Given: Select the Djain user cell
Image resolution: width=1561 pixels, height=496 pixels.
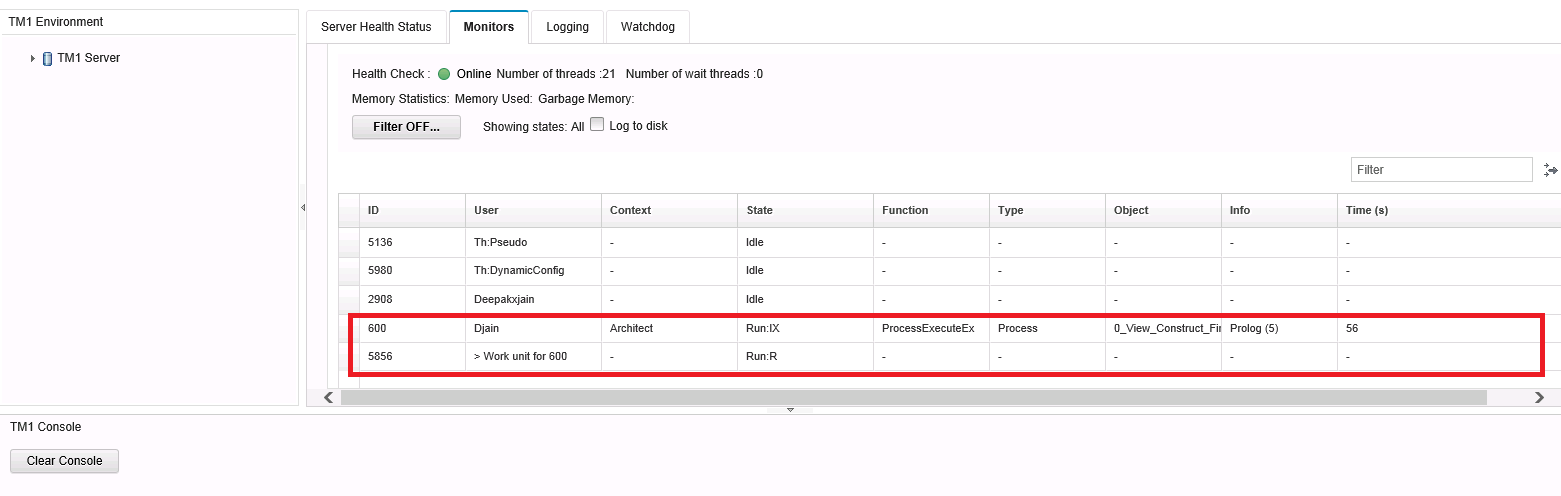Looking at the screenshot, I should [534, 328].
